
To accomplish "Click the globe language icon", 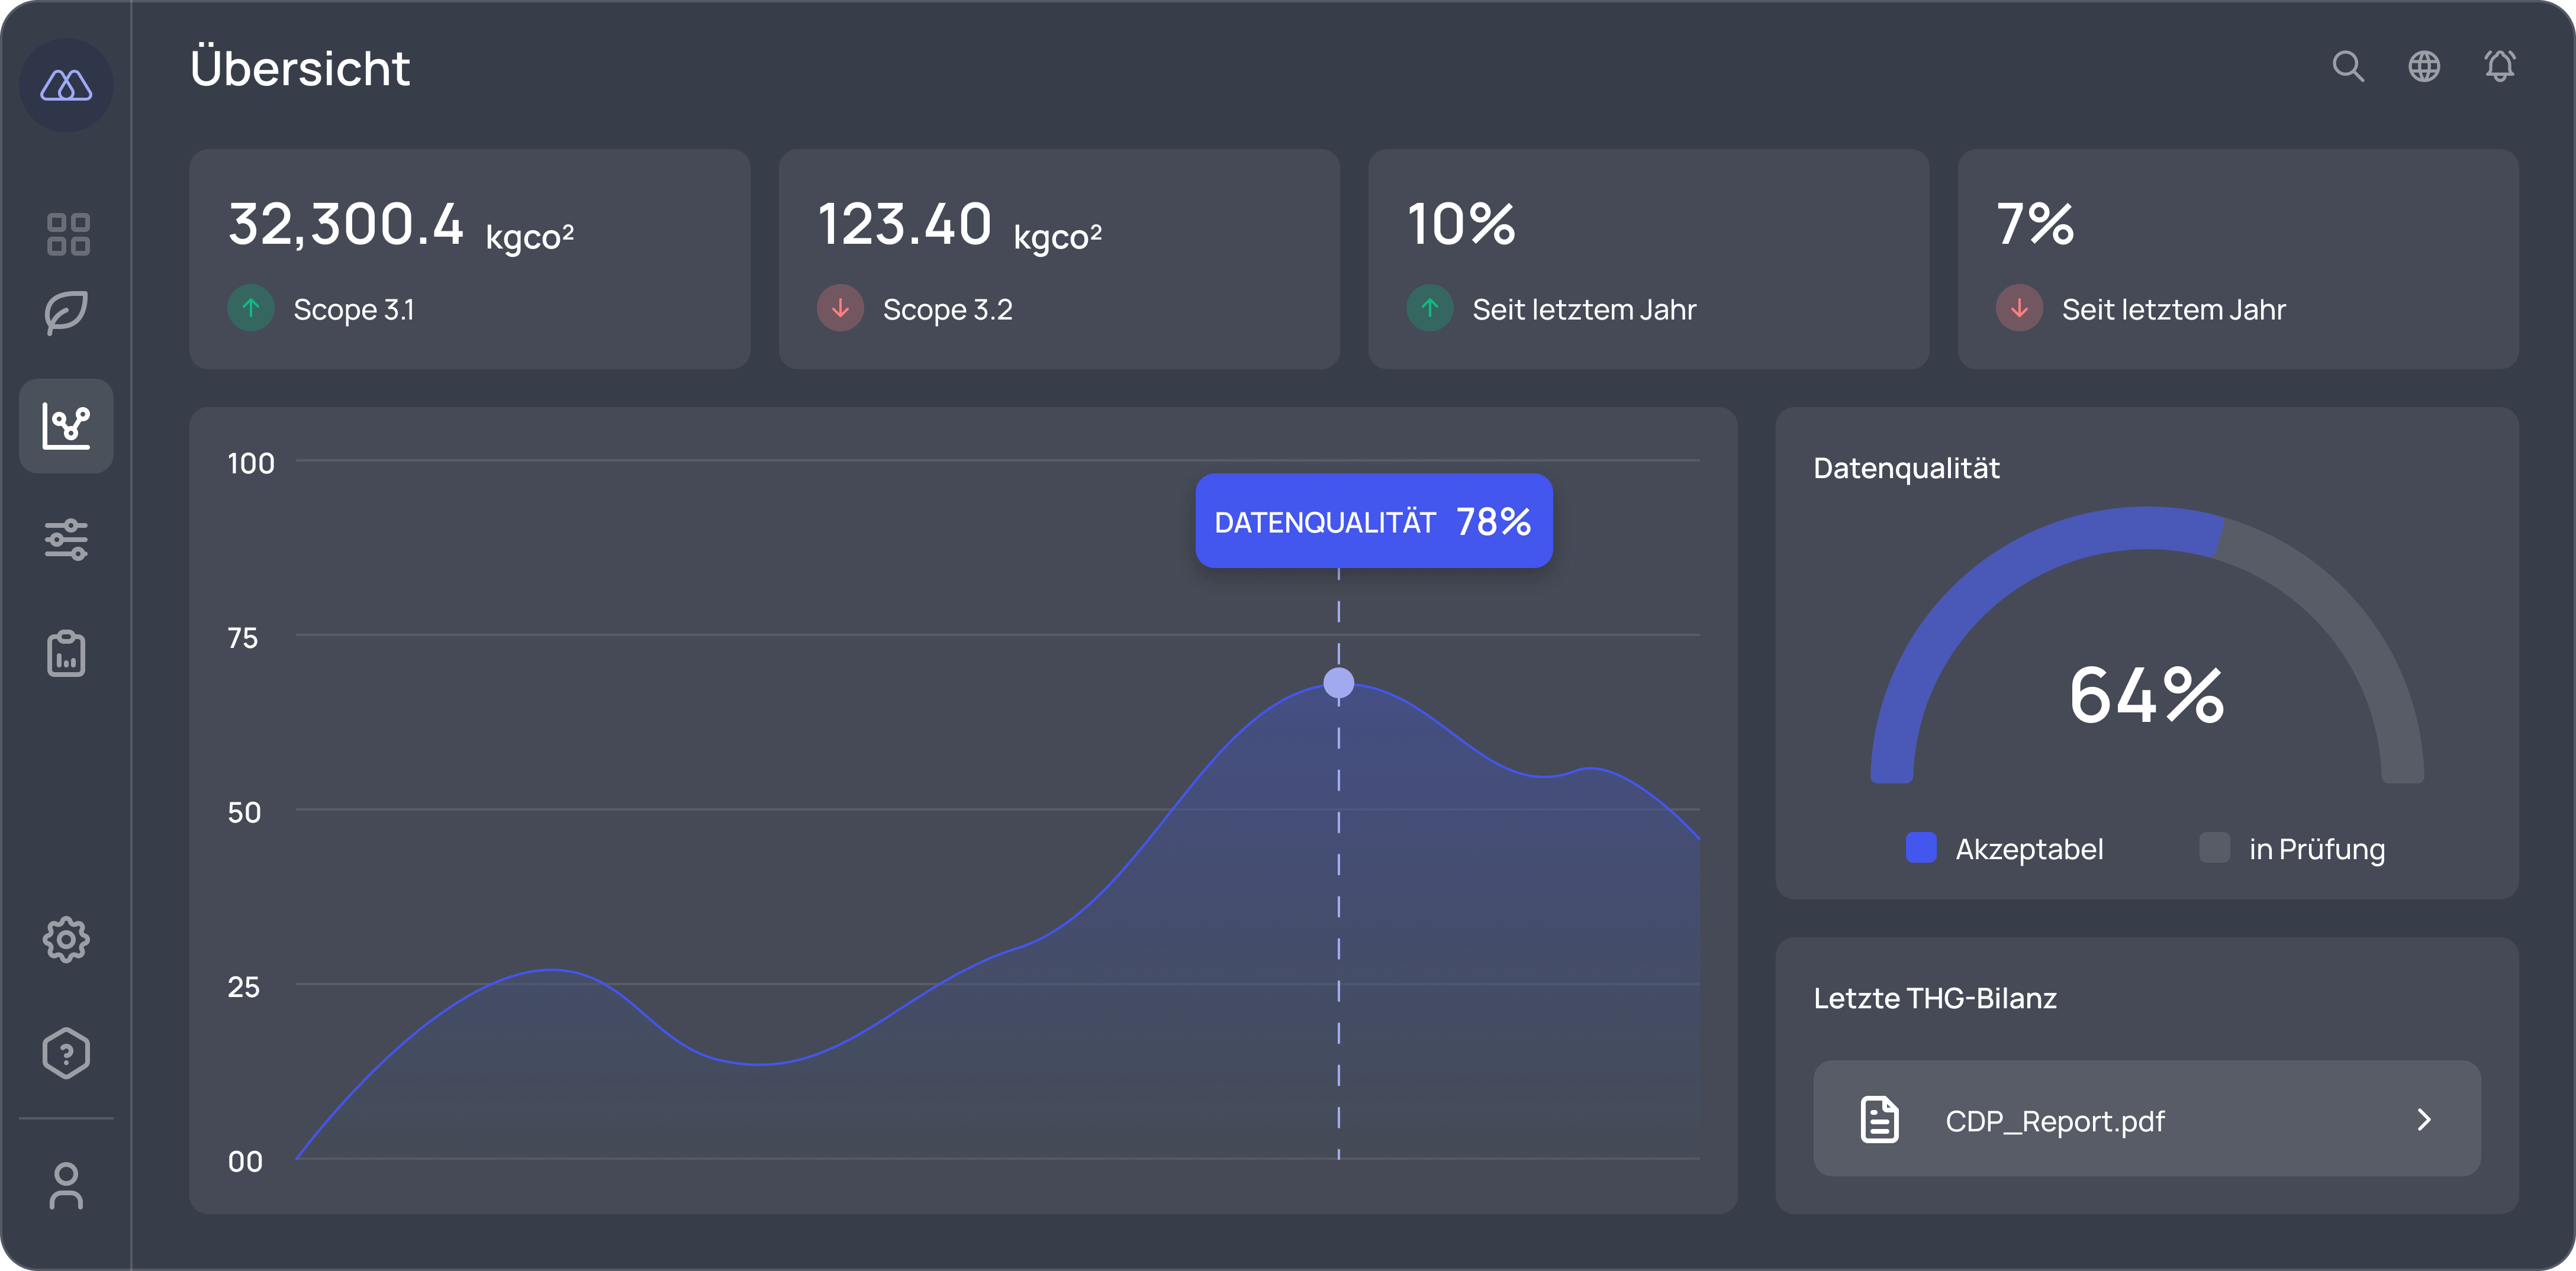I will coord(2424,66).
